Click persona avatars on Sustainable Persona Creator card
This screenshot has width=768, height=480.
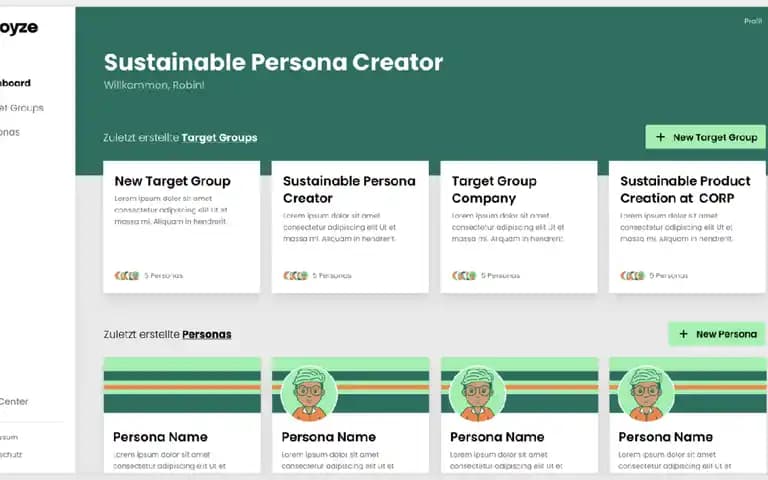coord(295,276)
